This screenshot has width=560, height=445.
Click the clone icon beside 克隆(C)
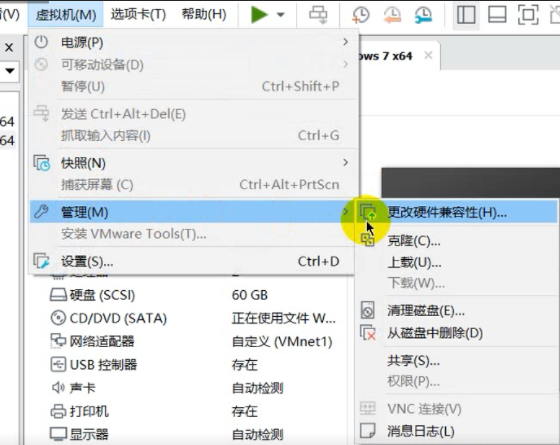[368, 239]
